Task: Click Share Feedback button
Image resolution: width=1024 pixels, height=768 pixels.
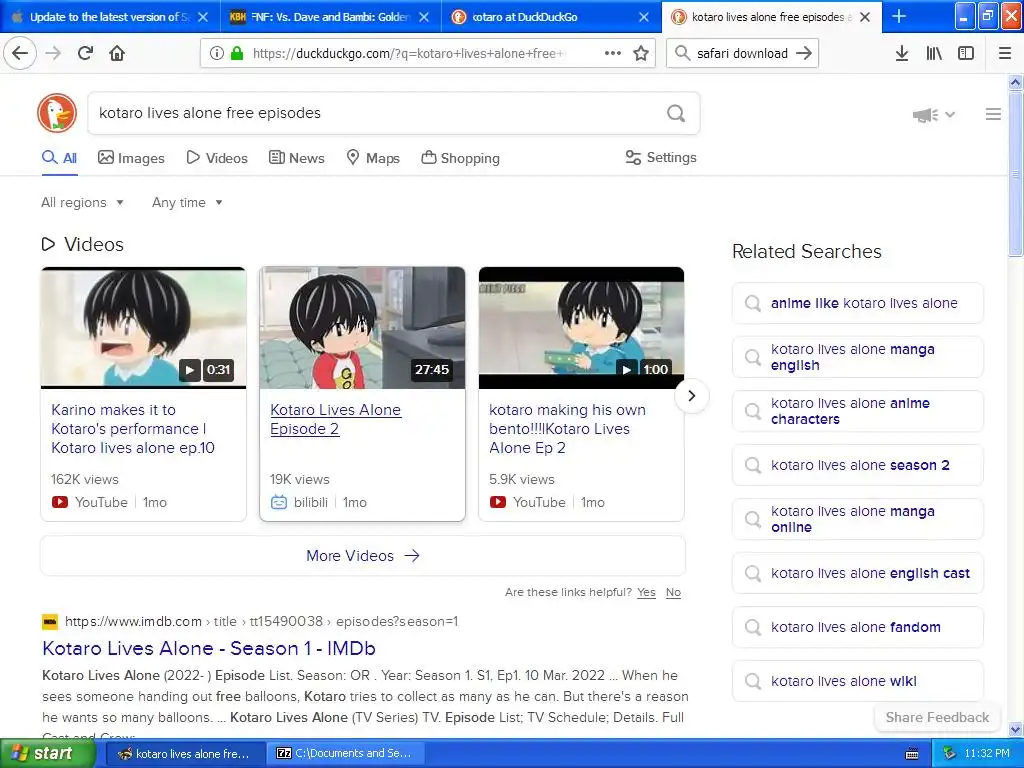Action: (937, 717)
